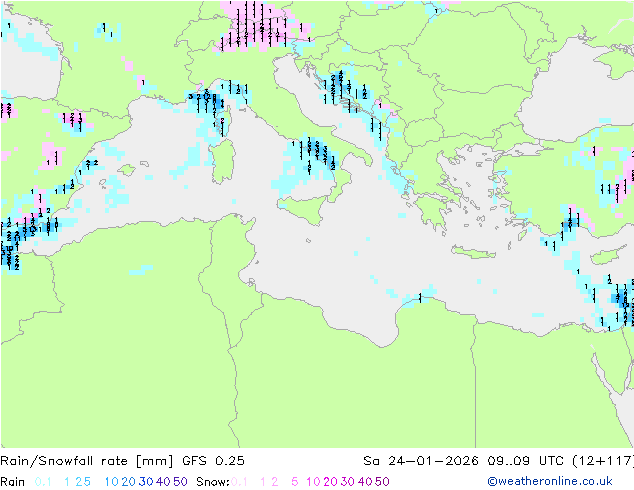The height and width of the screenshot is (490, 634).
Task: Click the island of Sardinia on map
Action: point(223,162)
